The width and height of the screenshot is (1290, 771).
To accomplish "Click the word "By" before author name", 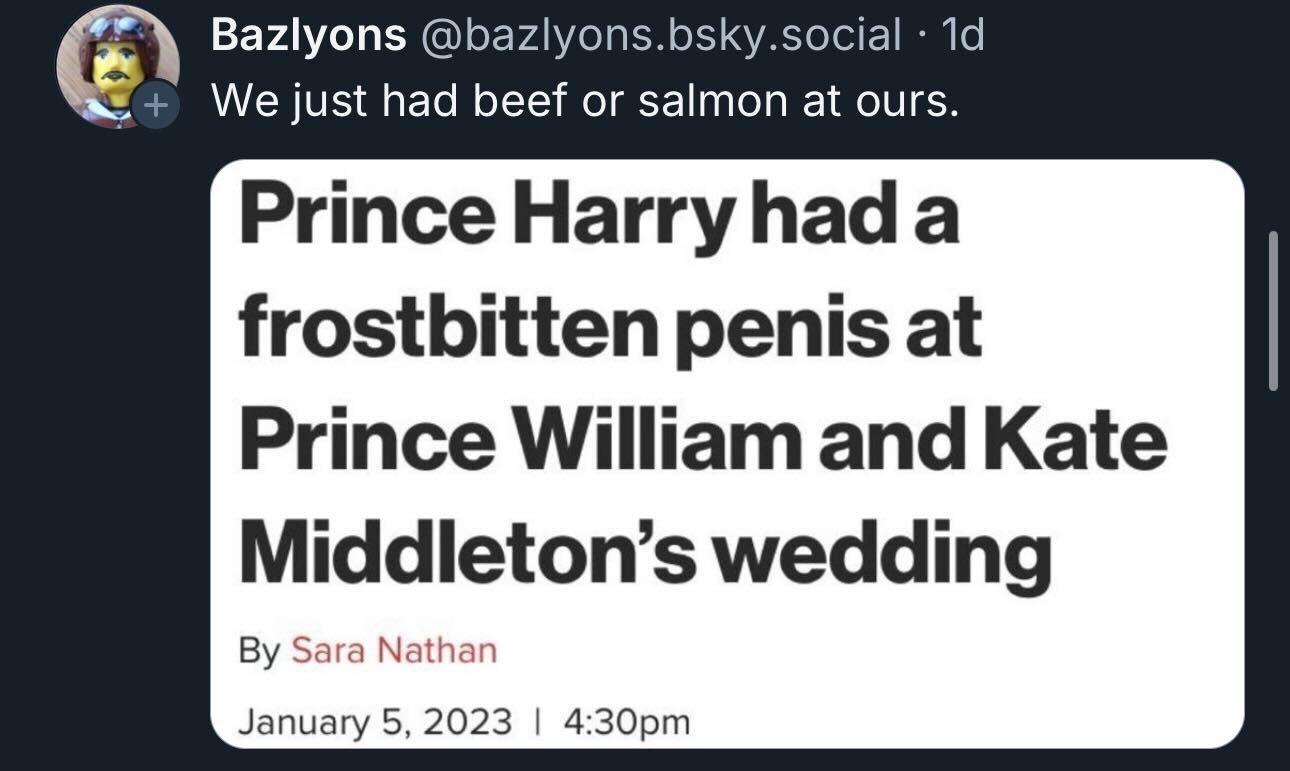I will tap(259, 651).
